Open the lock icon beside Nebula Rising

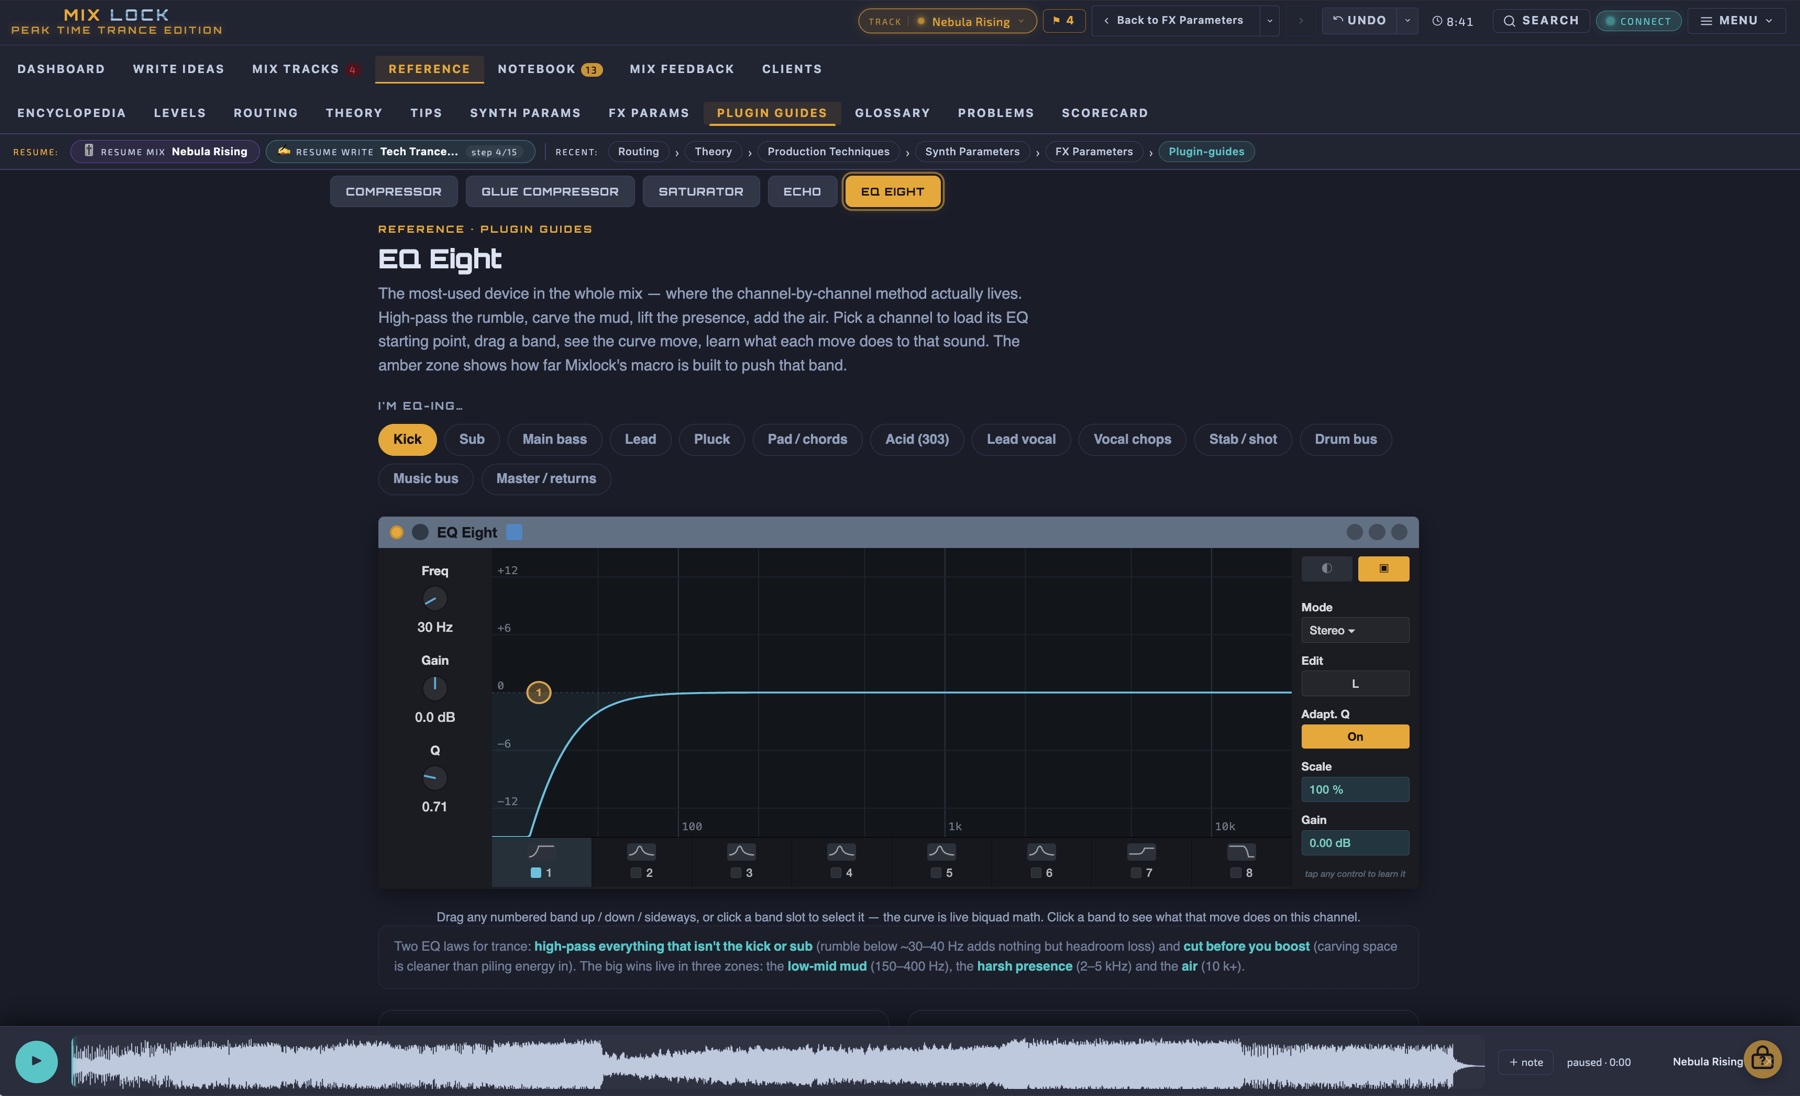coord(1763,1059)
